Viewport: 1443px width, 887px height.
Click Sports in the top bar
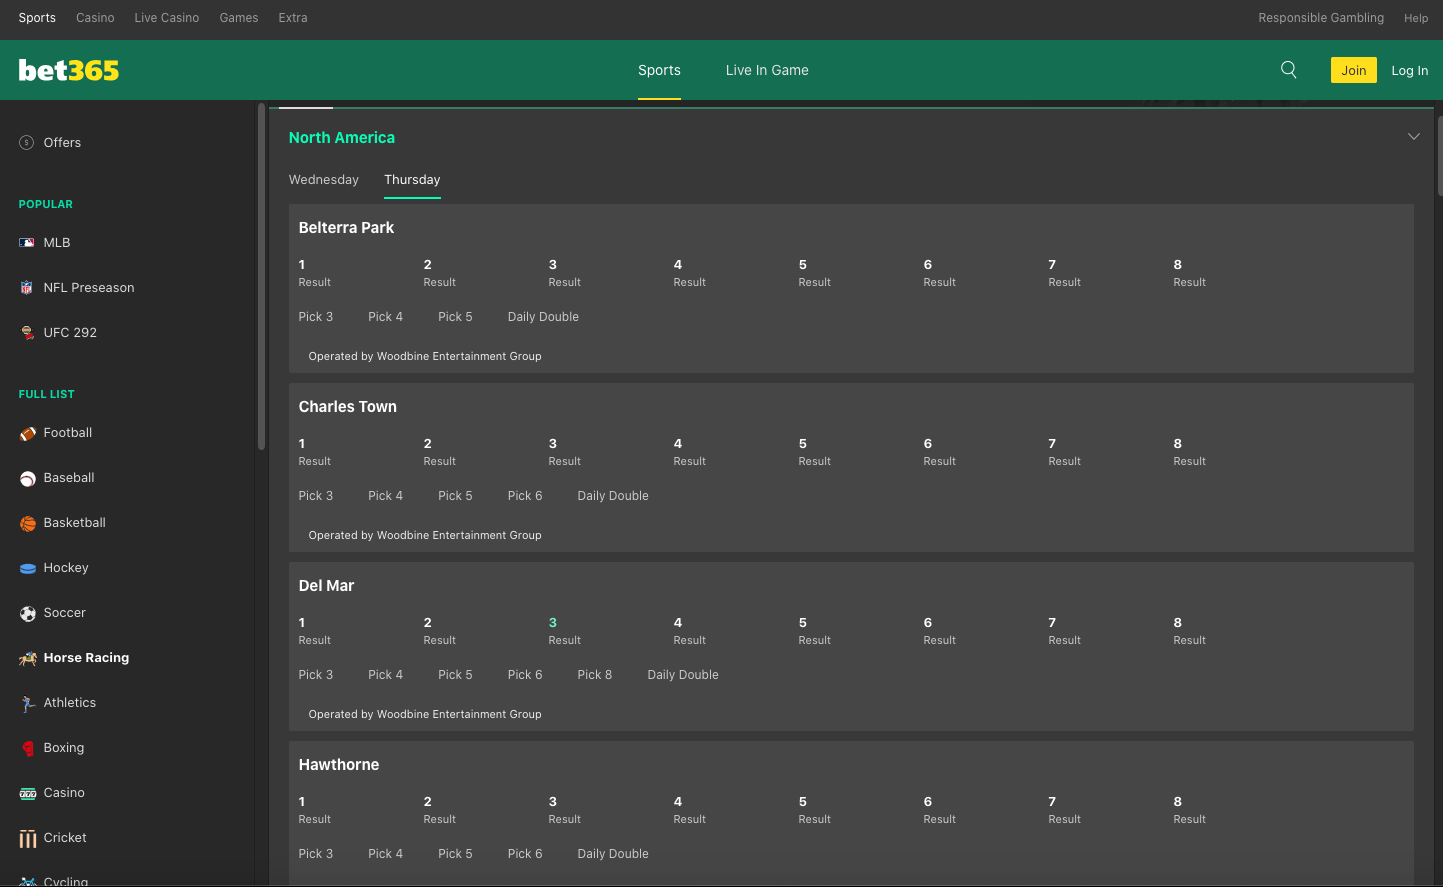pyautogui.click(x=37, y=18)
